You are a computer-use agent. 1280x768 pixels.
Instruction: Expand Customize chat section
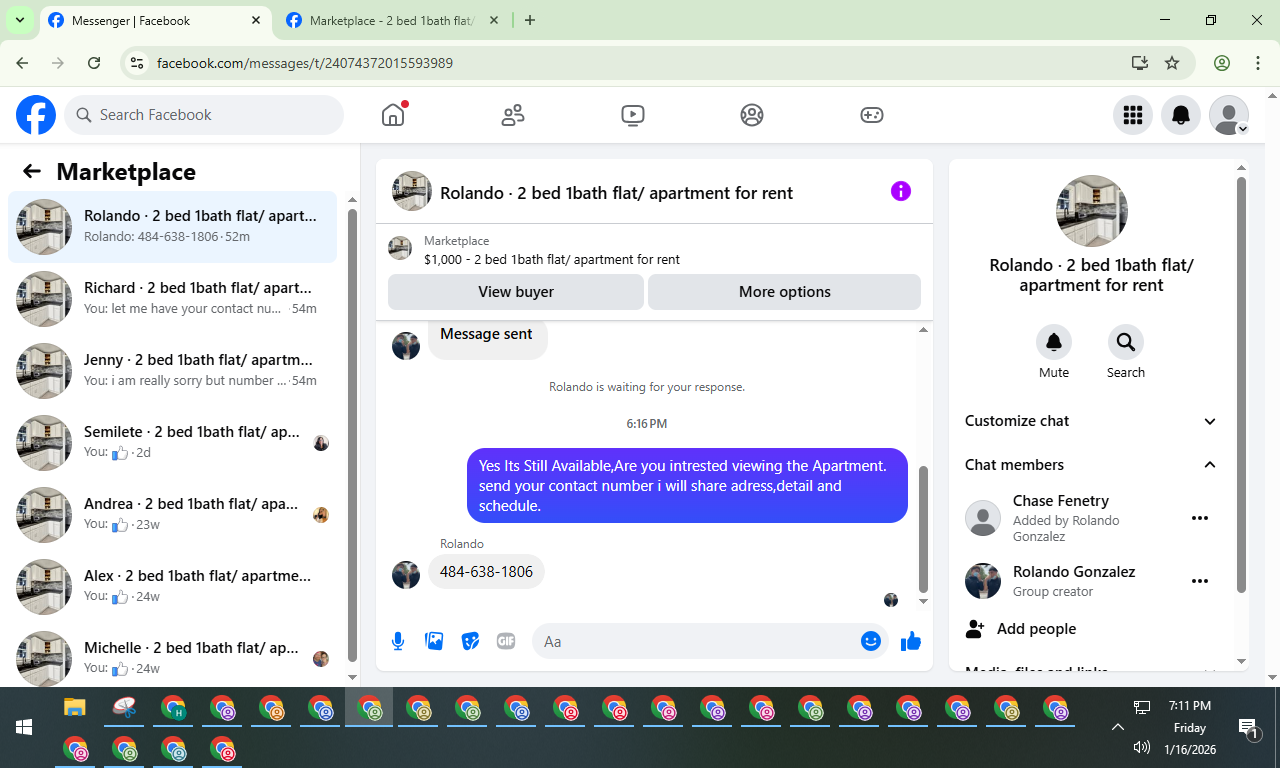pos(1091,421)
